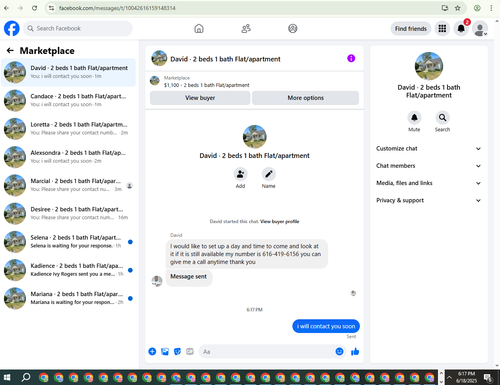This screenshot has width=500, height=385.
Task: Open the Marcial conversation
Action: [x=68, y=185]
